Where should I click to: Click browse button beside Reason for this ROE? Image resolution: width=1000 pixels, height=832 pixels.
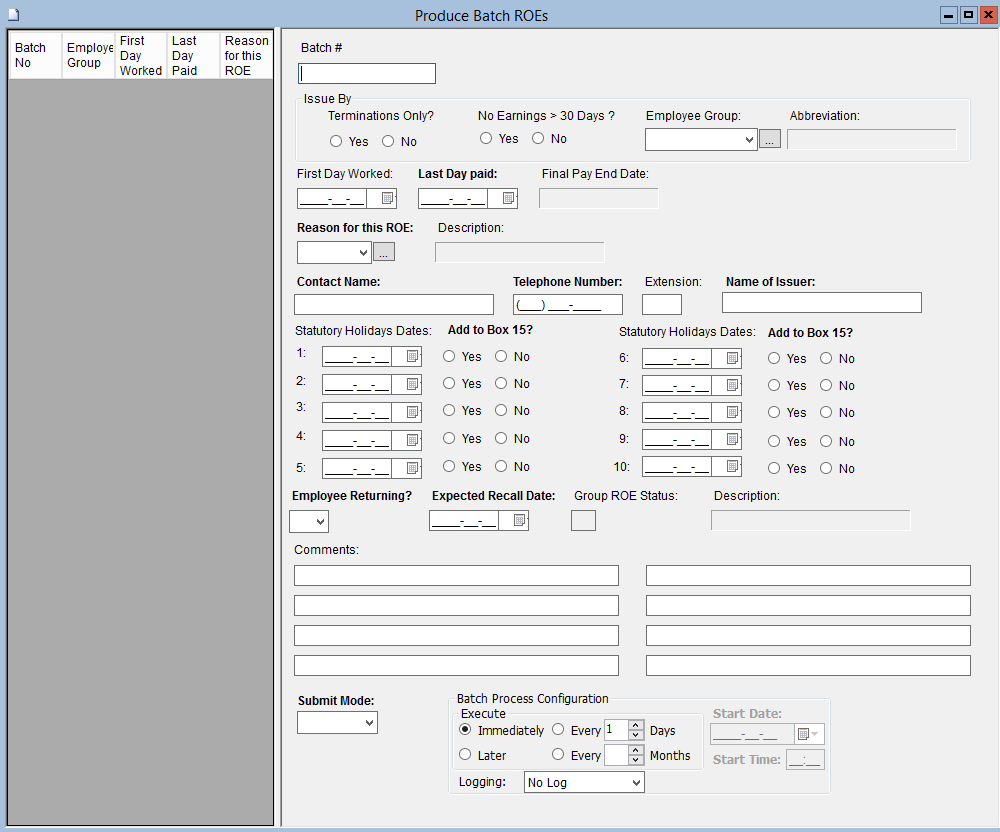click(384, 252)
